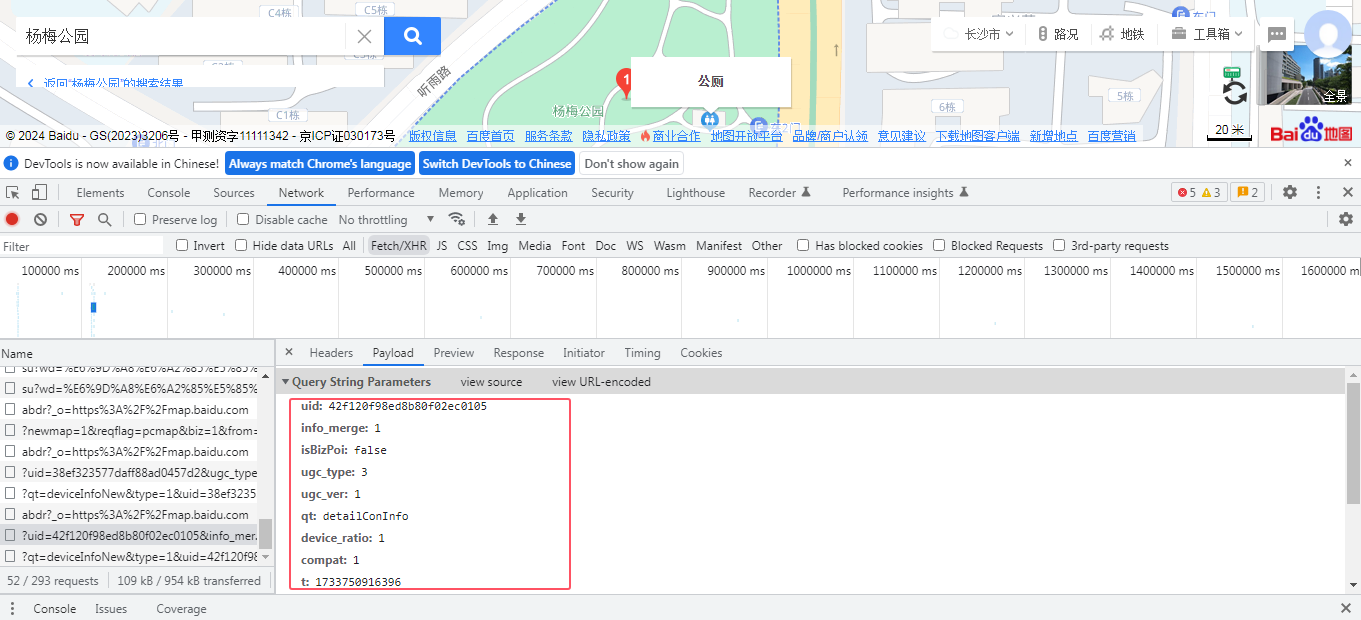Open the 百度首页 link
Screen dimensions: 1361x620
pyautogui.click(x=490, y=136)
